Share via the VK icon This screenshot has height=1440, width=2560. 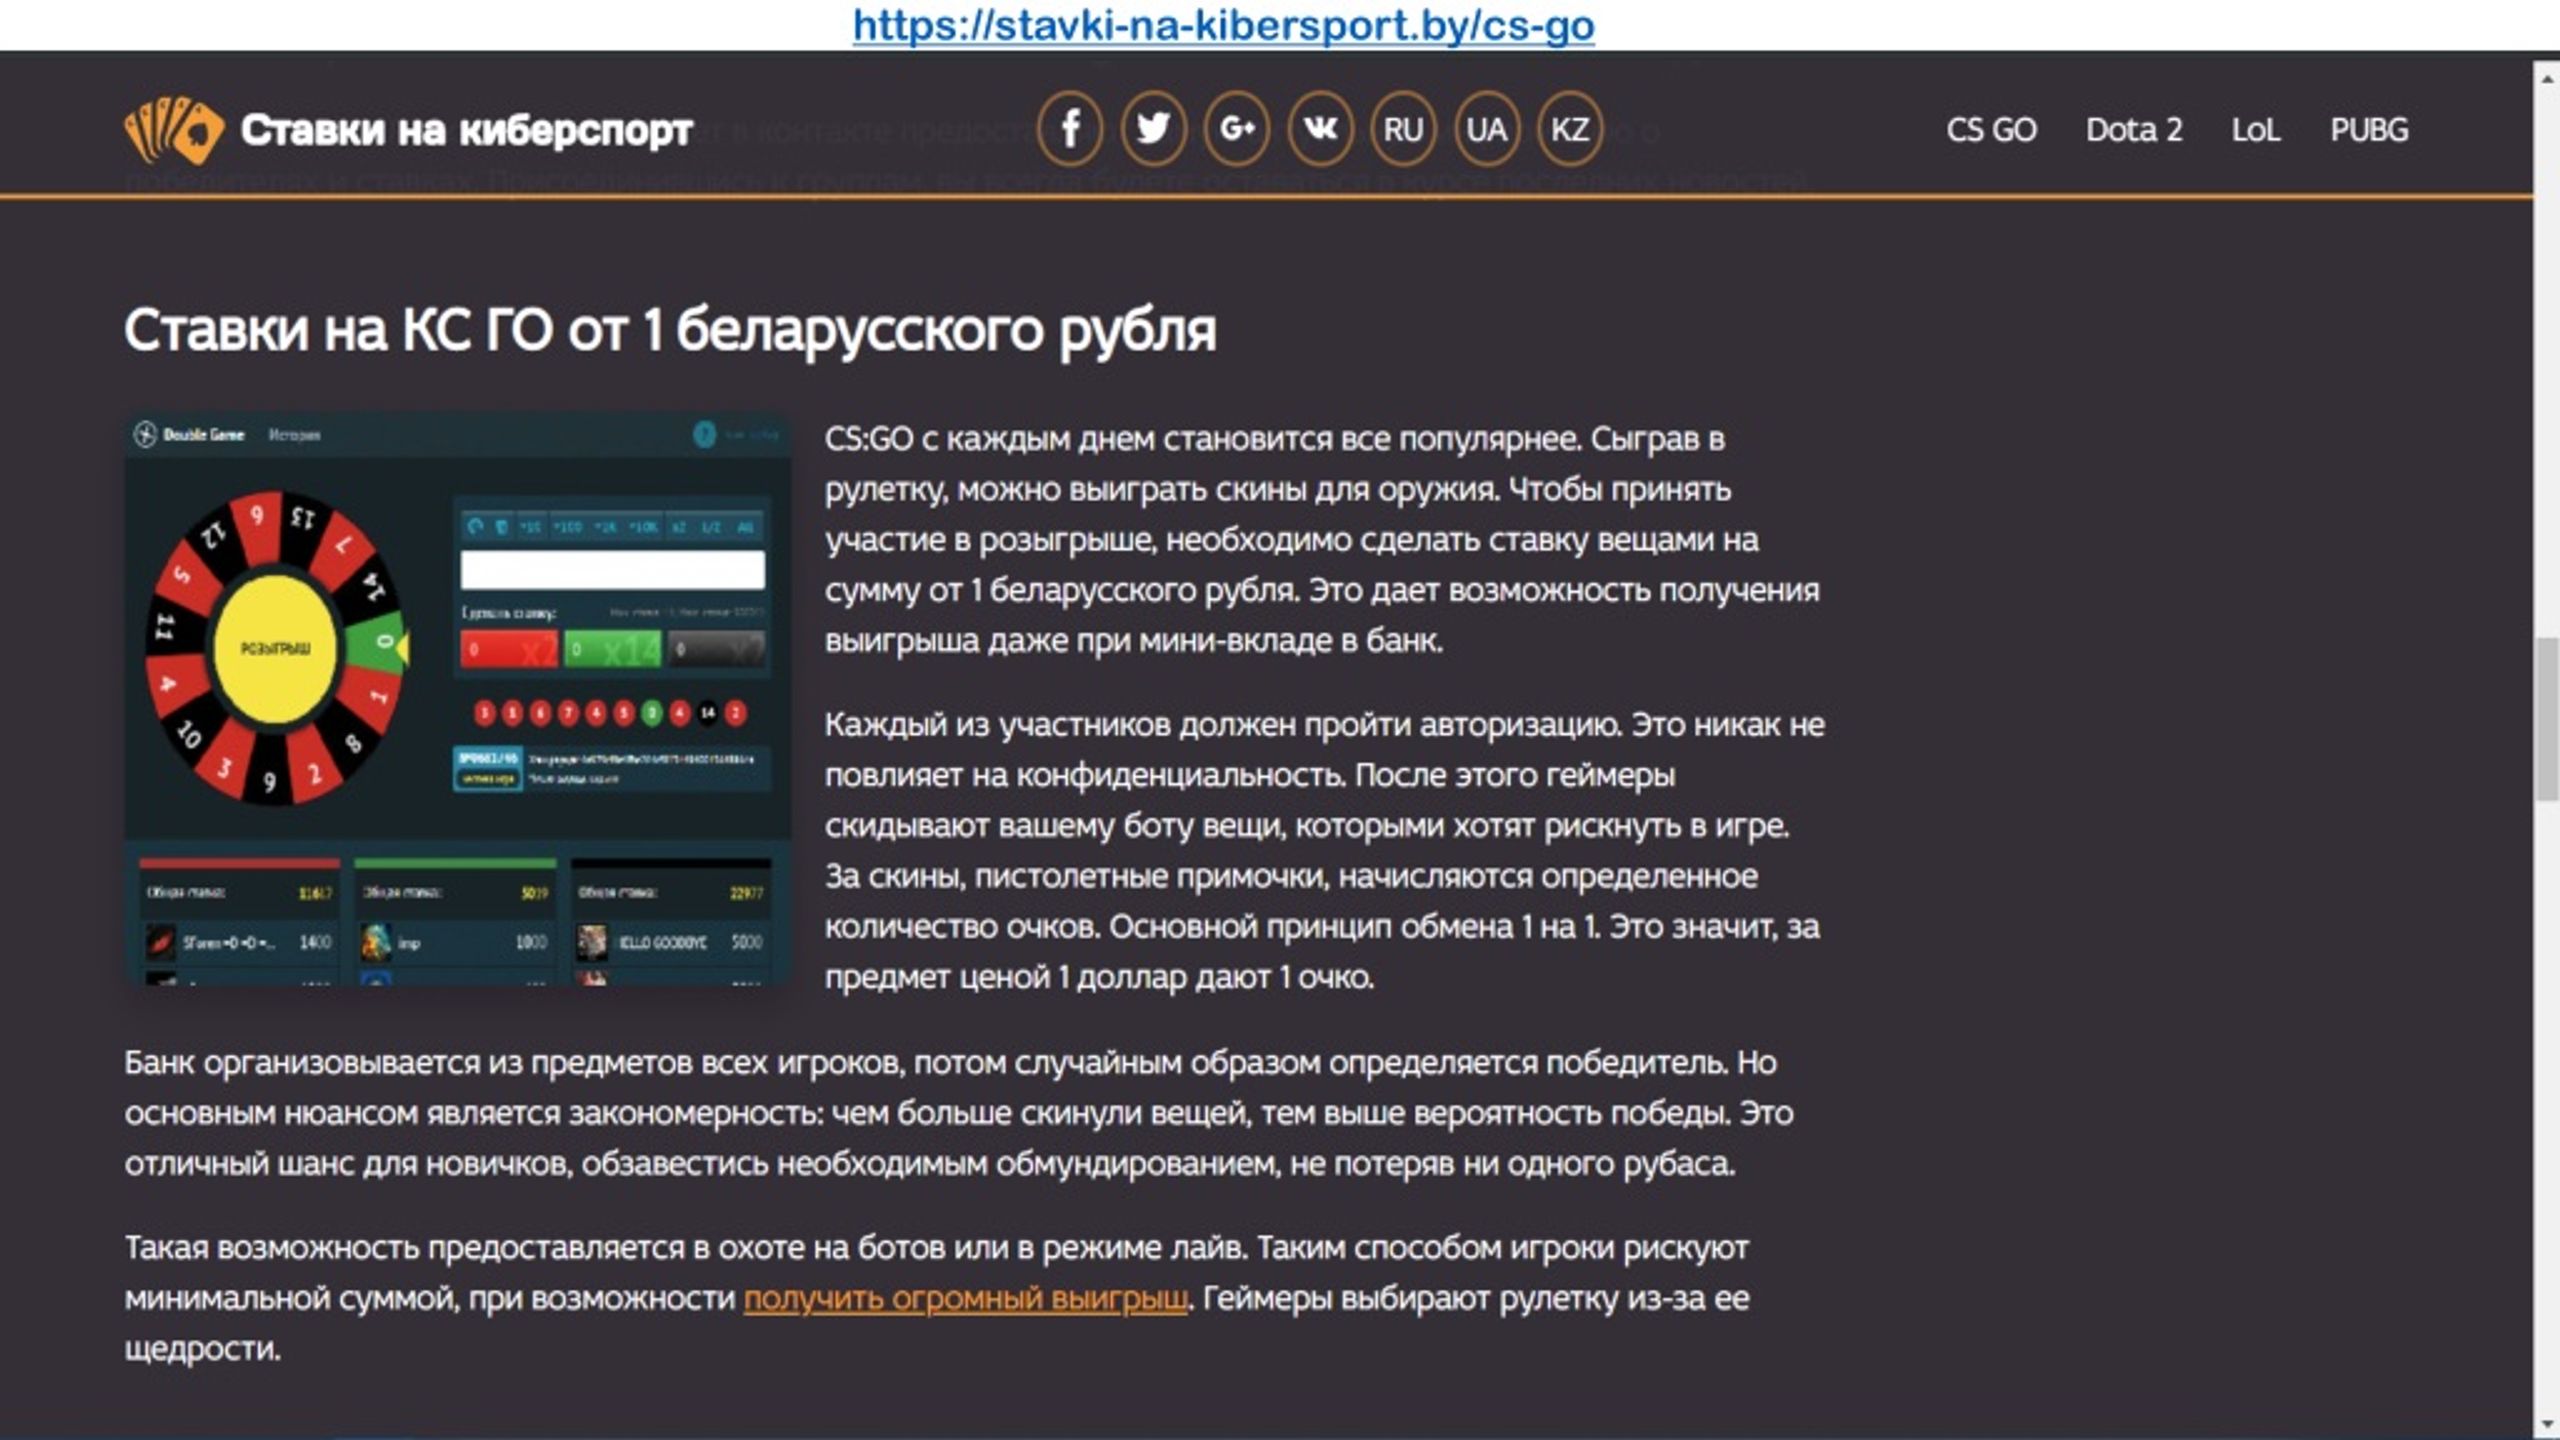coord(1320,129)
